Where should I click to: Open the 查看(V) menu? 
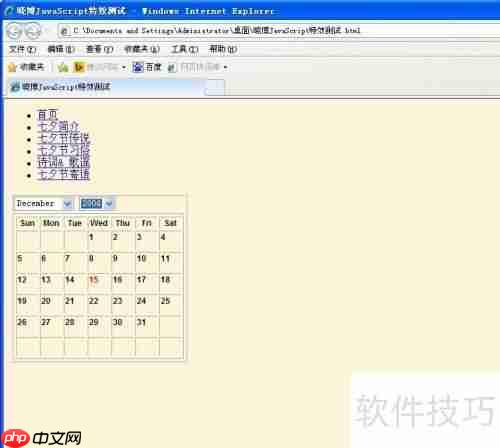[100, 49]
